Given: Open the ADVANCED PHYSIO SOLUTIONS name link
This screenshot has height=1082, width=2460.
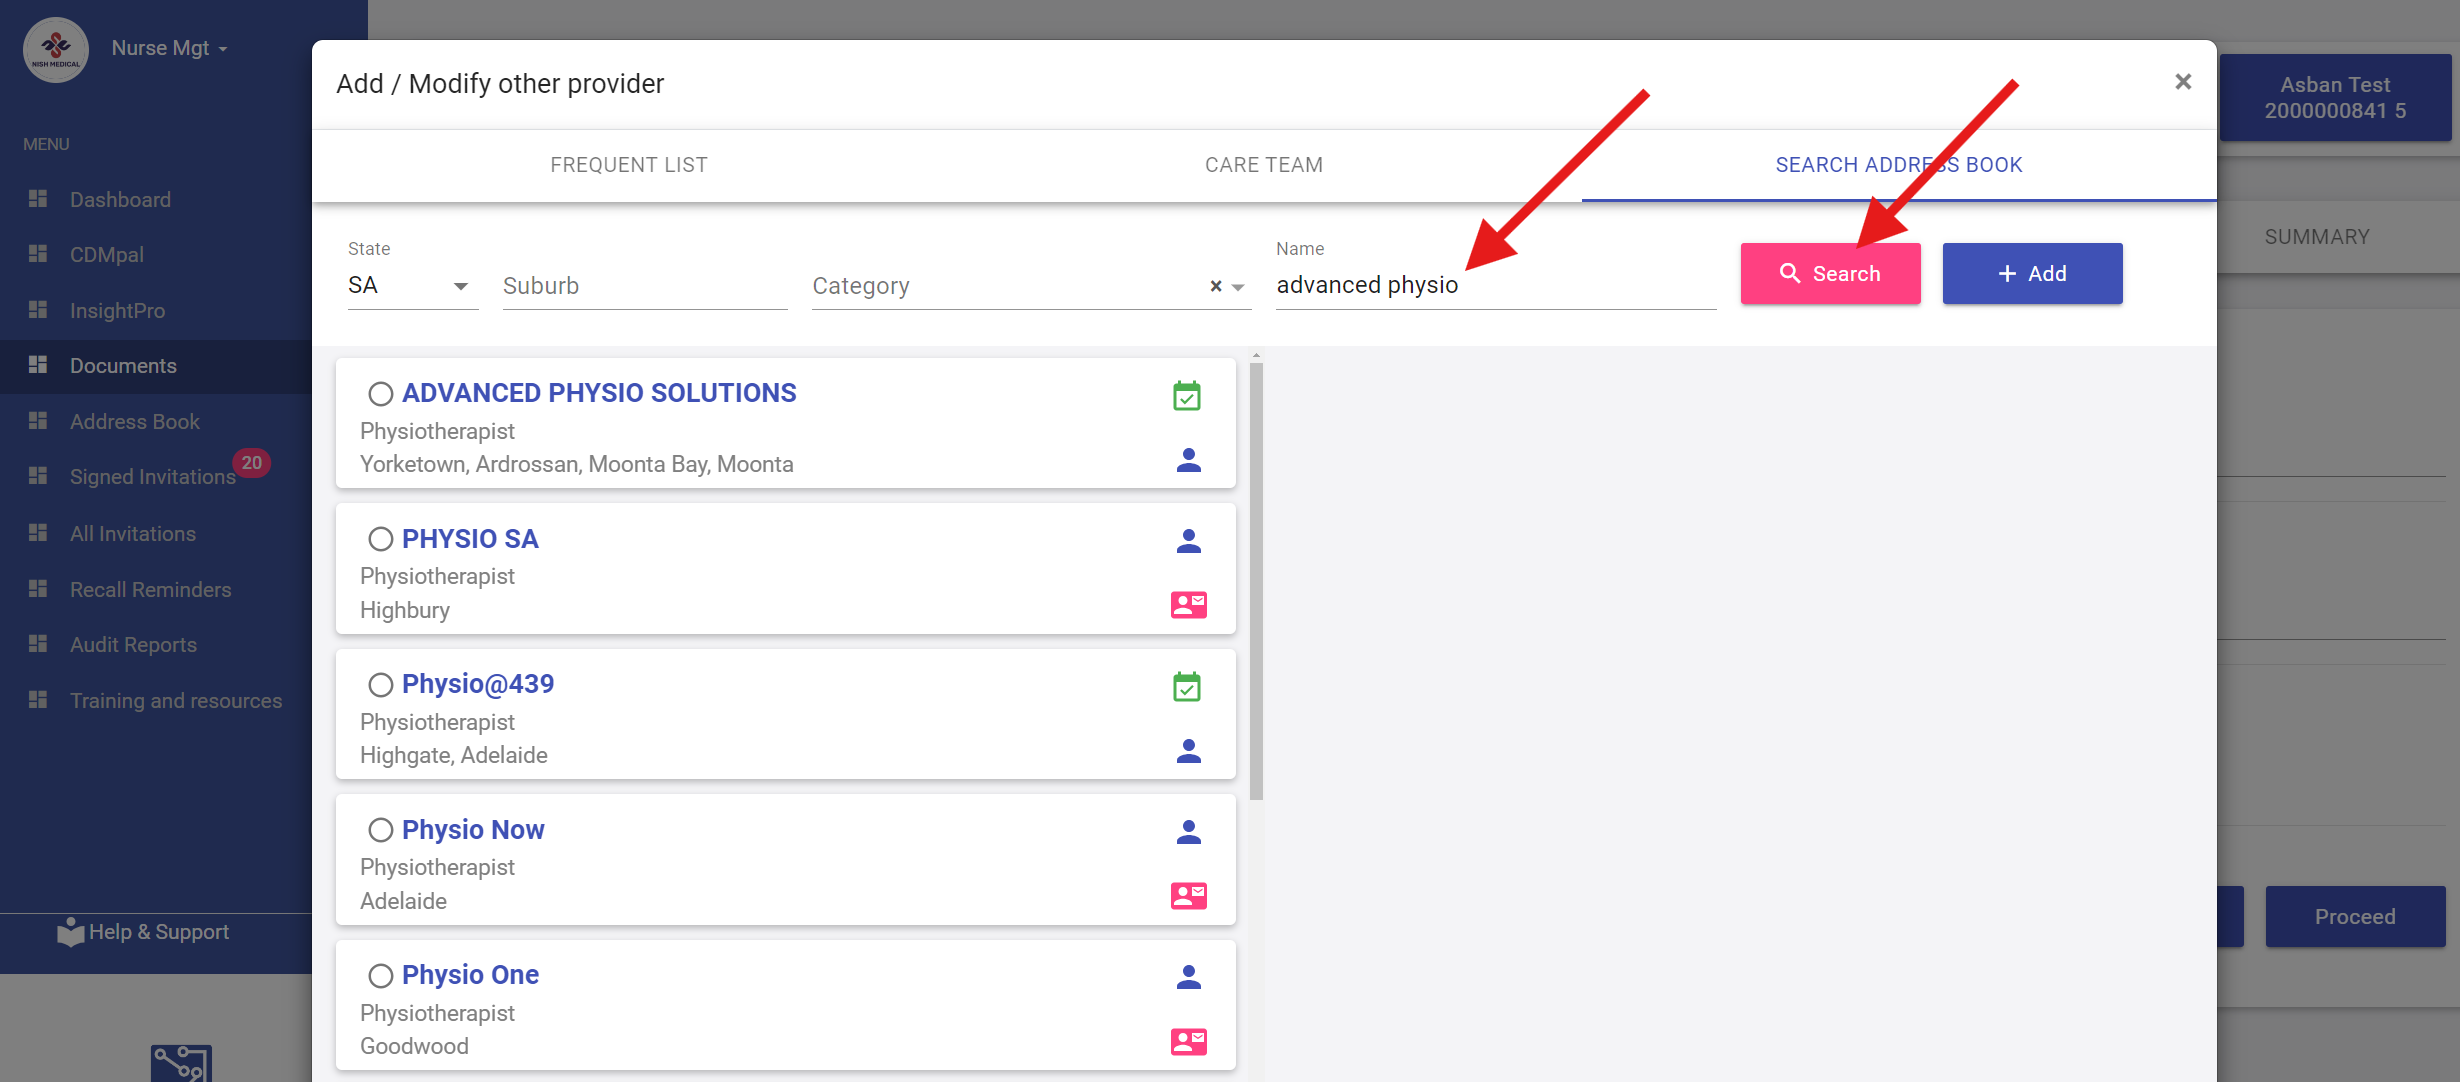Looking at the screenshot, I should point(599,393).
